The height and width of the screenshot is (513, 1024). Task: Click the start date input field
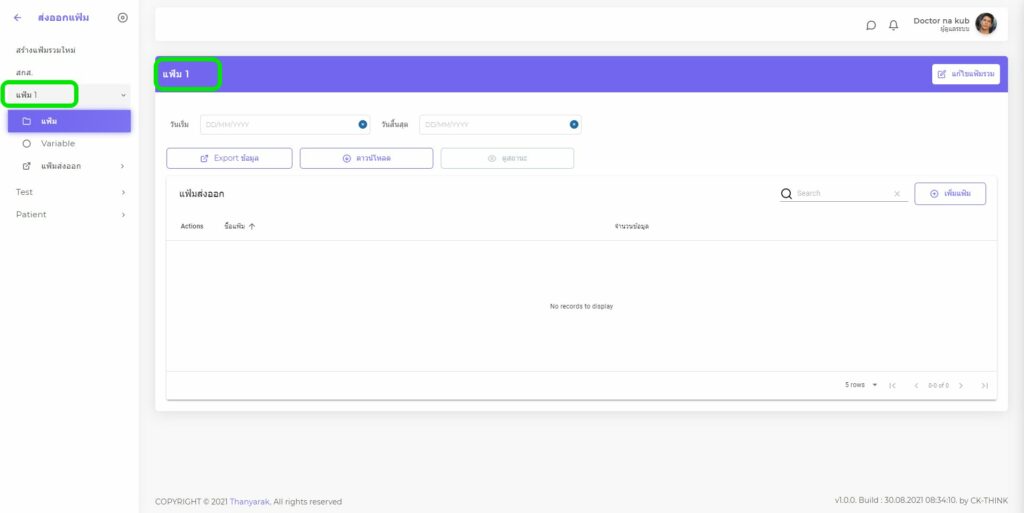pyautogui.click(x=278, y=125)
